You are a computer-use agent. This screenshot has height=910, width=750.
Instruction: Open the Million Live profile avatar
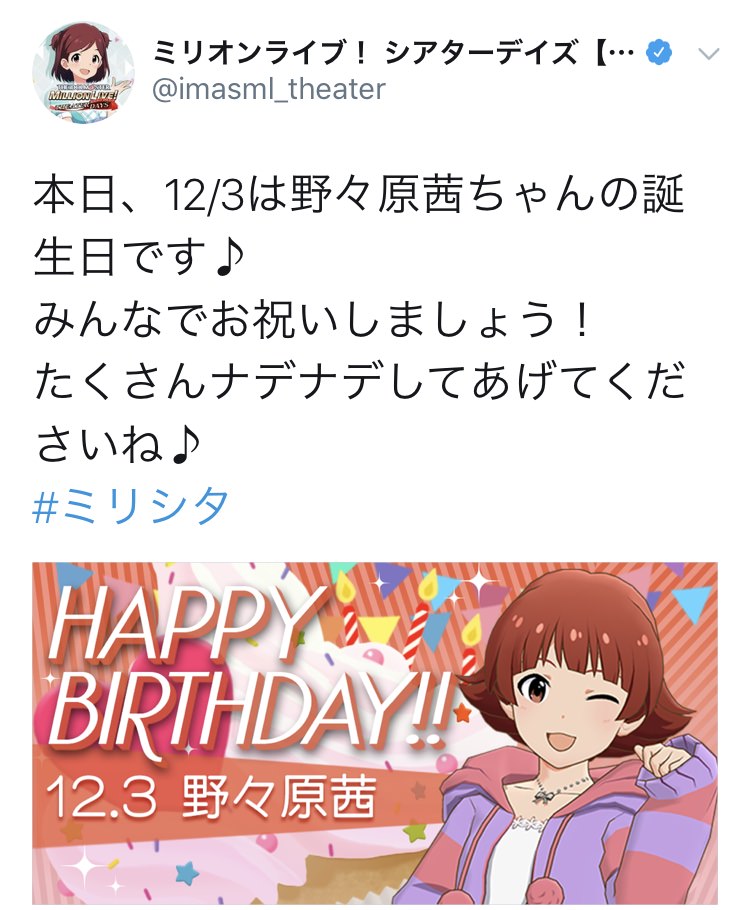click(83, 73)
